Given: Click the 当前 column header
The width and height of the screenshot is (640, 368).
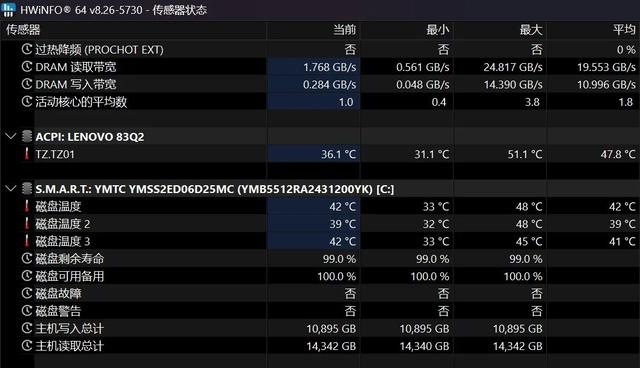Looking at the screenshot, I should coord(345,30).
